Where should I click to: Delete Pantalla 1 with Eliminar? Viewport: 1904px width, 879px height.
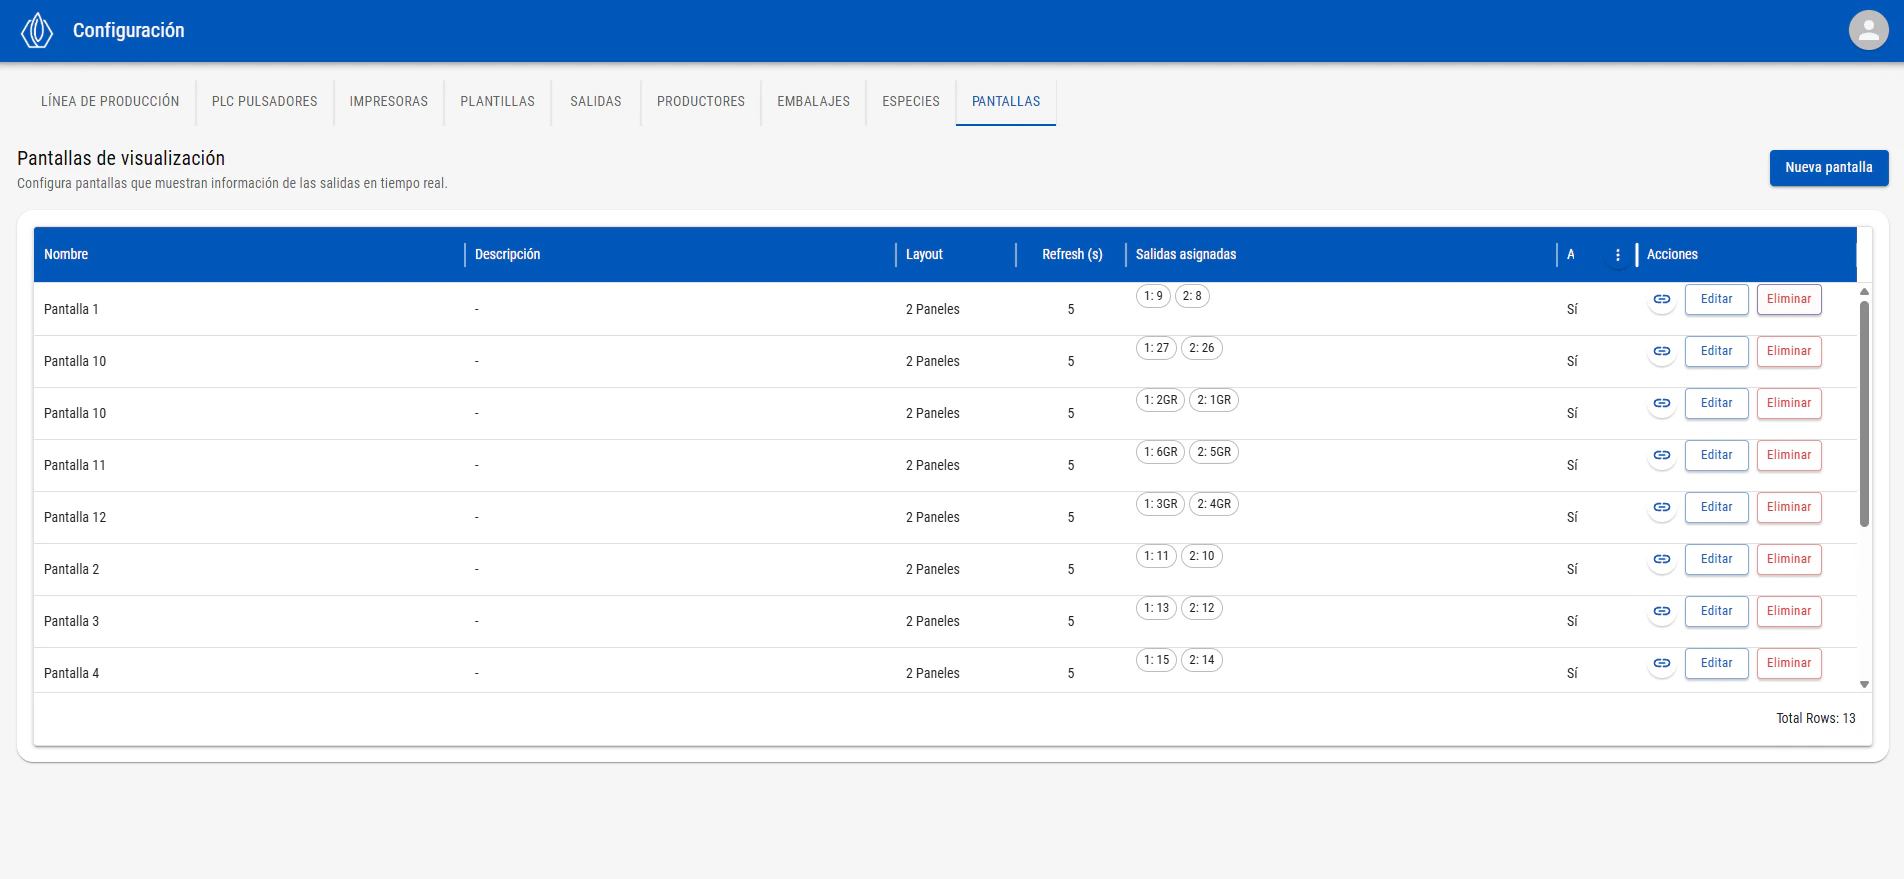[1789, 299]
